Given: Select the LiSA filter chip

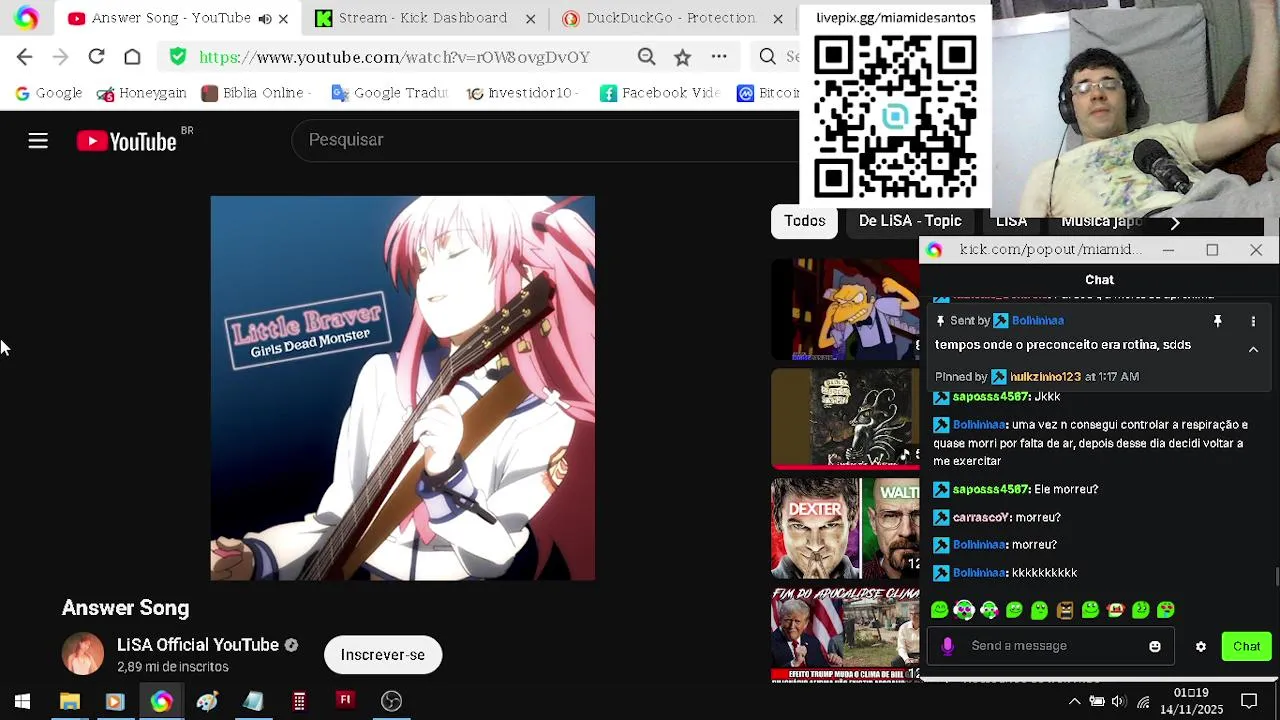Looking at the screenshot, I should point(1011,222).
